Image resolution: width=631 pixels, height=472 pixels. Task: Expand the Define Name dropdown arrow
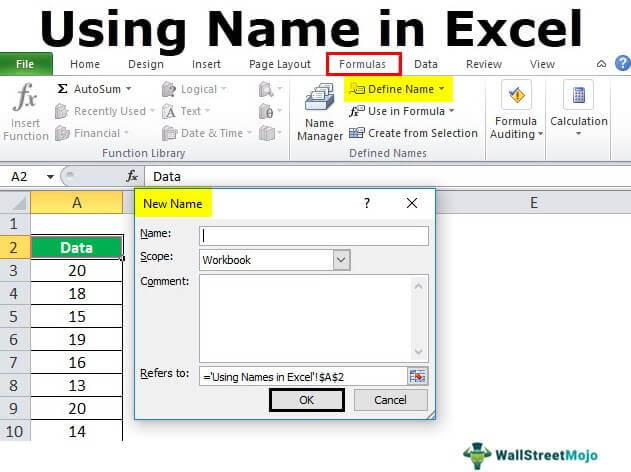(x=442, y=89)
